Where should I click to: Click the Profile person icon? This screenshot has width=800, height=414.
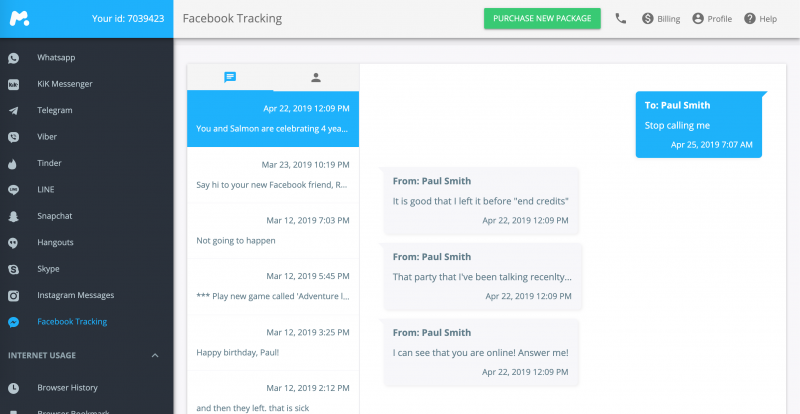698,19
